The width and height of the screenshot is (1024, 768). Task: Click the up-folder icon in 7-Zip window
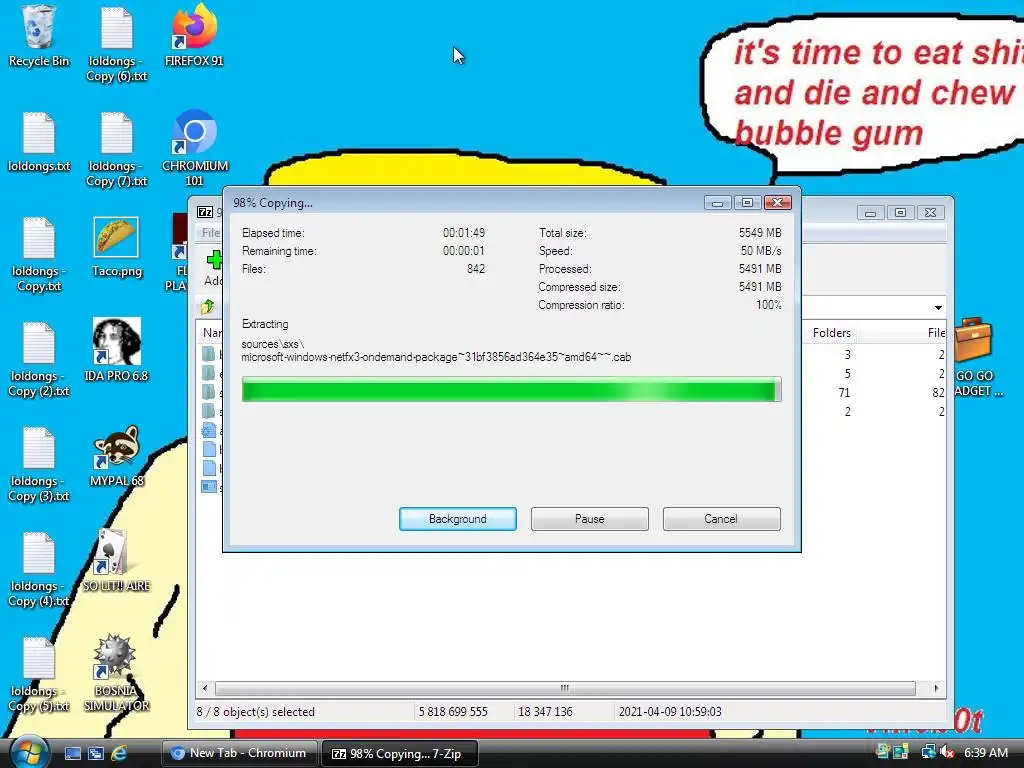[208, 306]
